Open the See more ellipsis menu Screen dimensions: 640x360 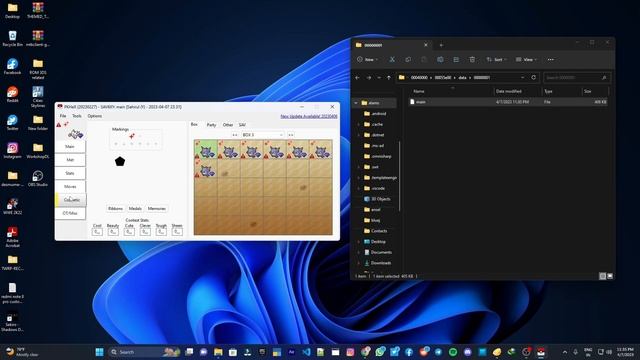coord(551,60)
